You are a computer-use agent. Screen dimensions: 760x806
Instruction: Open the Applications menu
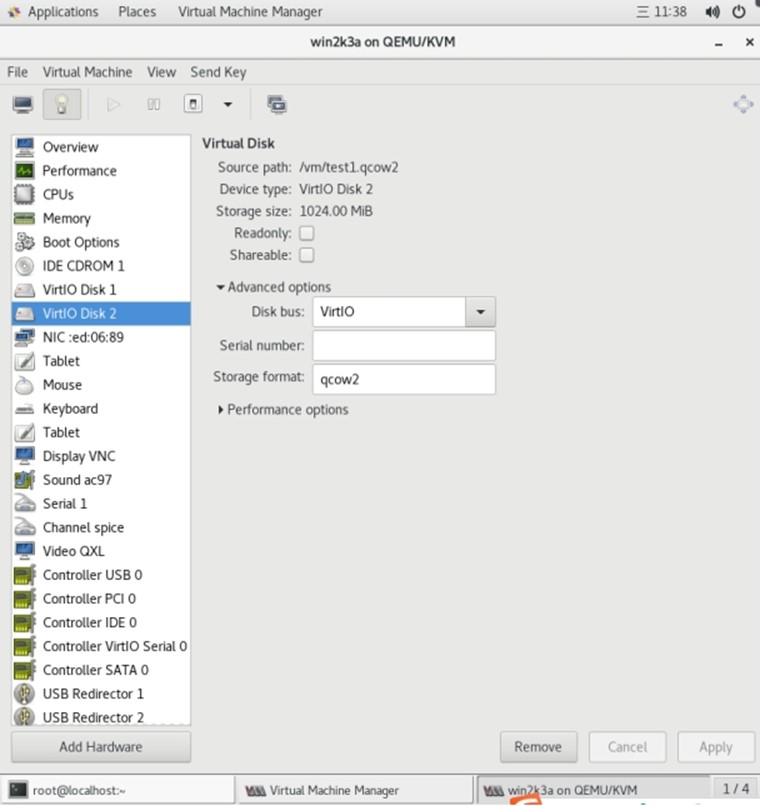pos(53,12)
